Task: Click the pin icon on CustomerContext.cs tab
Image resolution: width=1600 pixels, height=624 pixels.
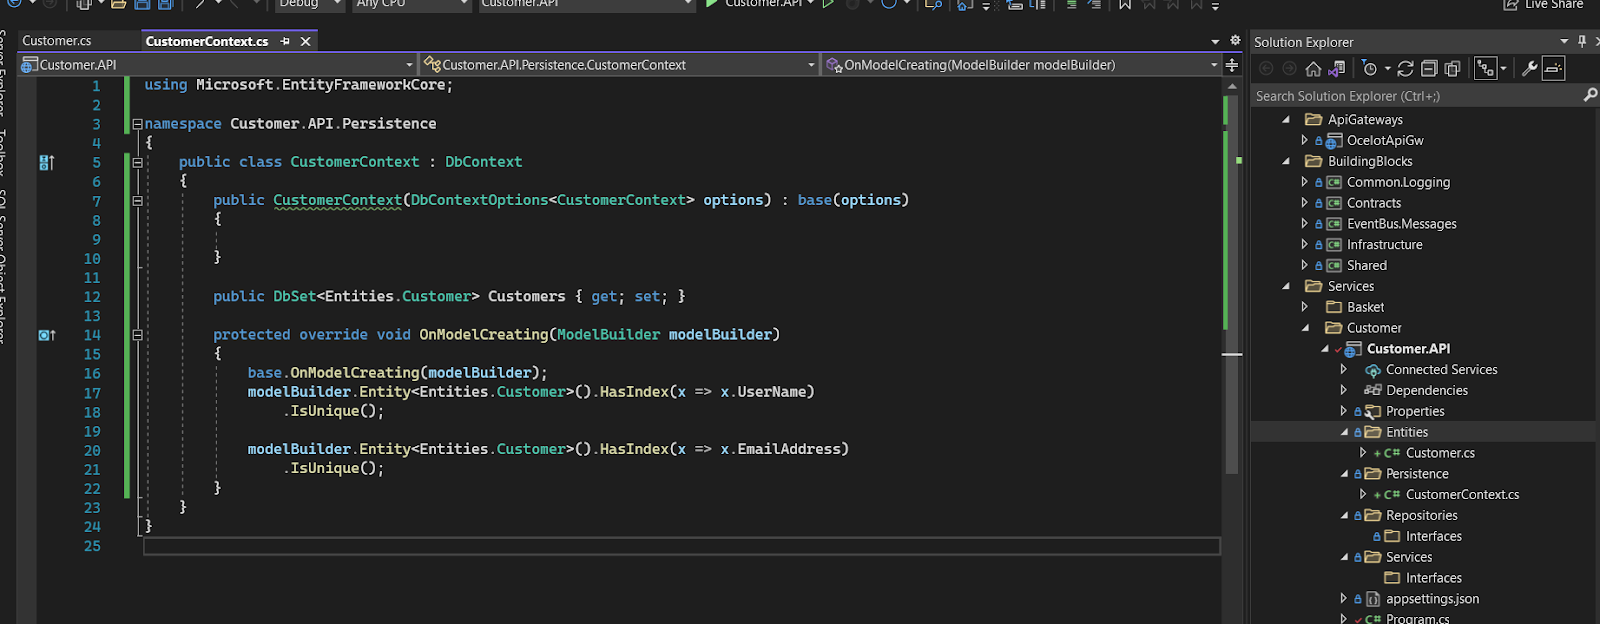Action: pos(285,41)
